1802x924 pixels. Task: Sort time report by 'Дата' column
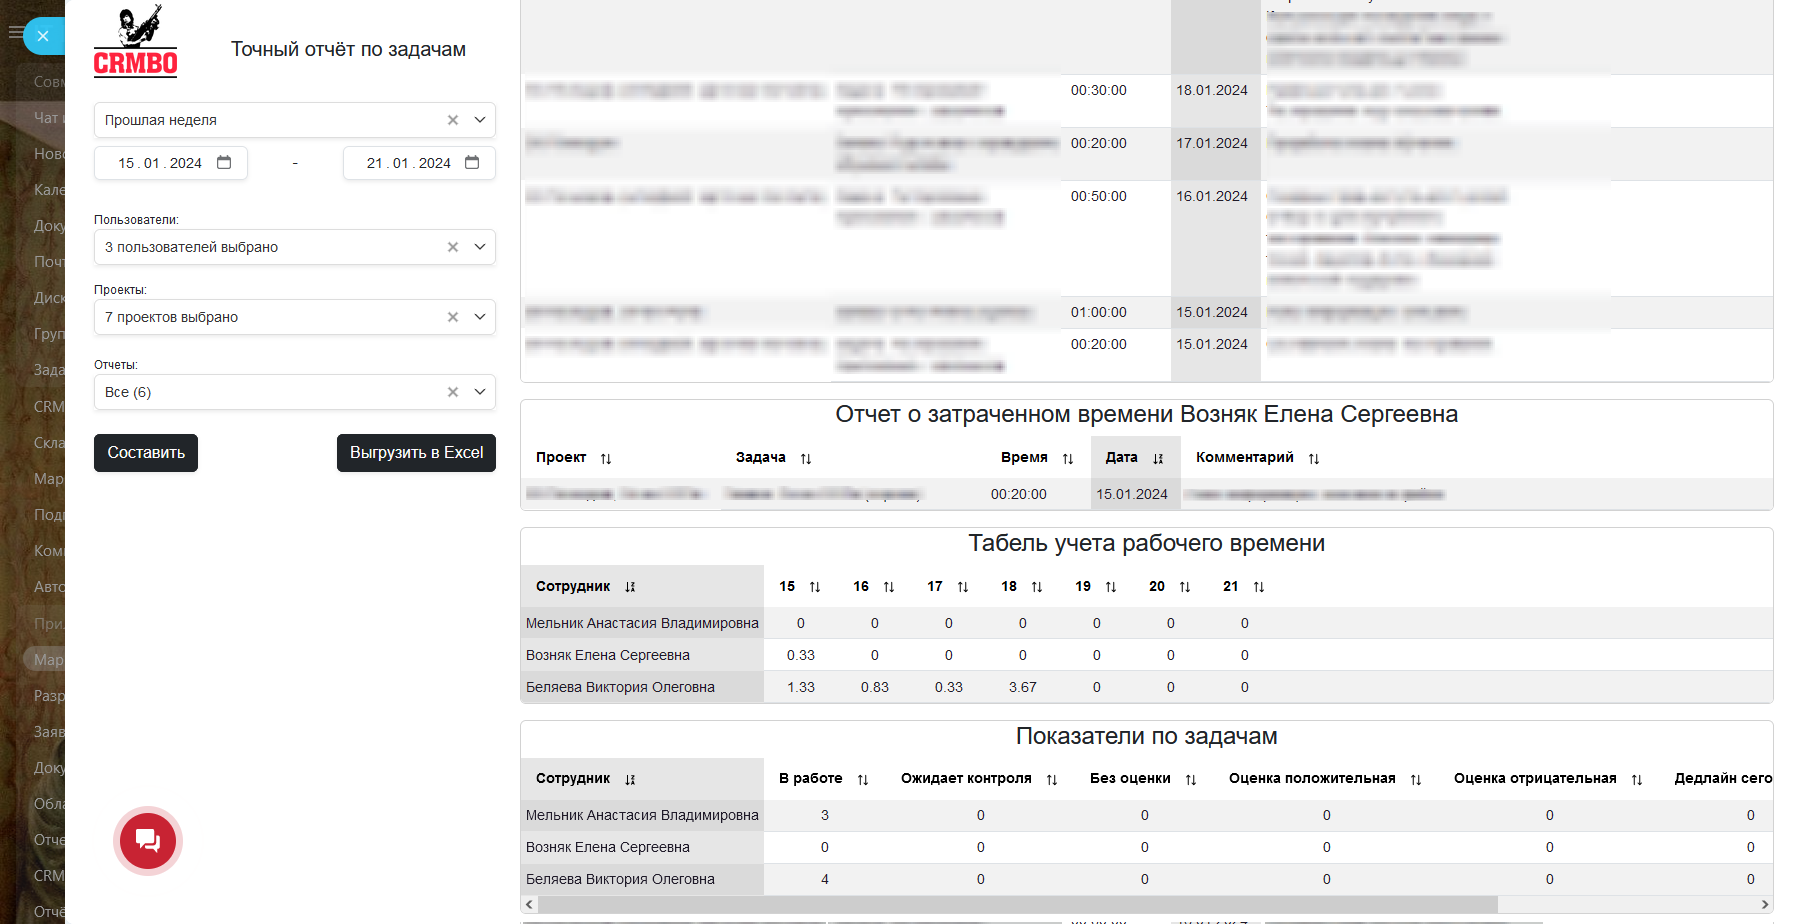(1158, 459)
